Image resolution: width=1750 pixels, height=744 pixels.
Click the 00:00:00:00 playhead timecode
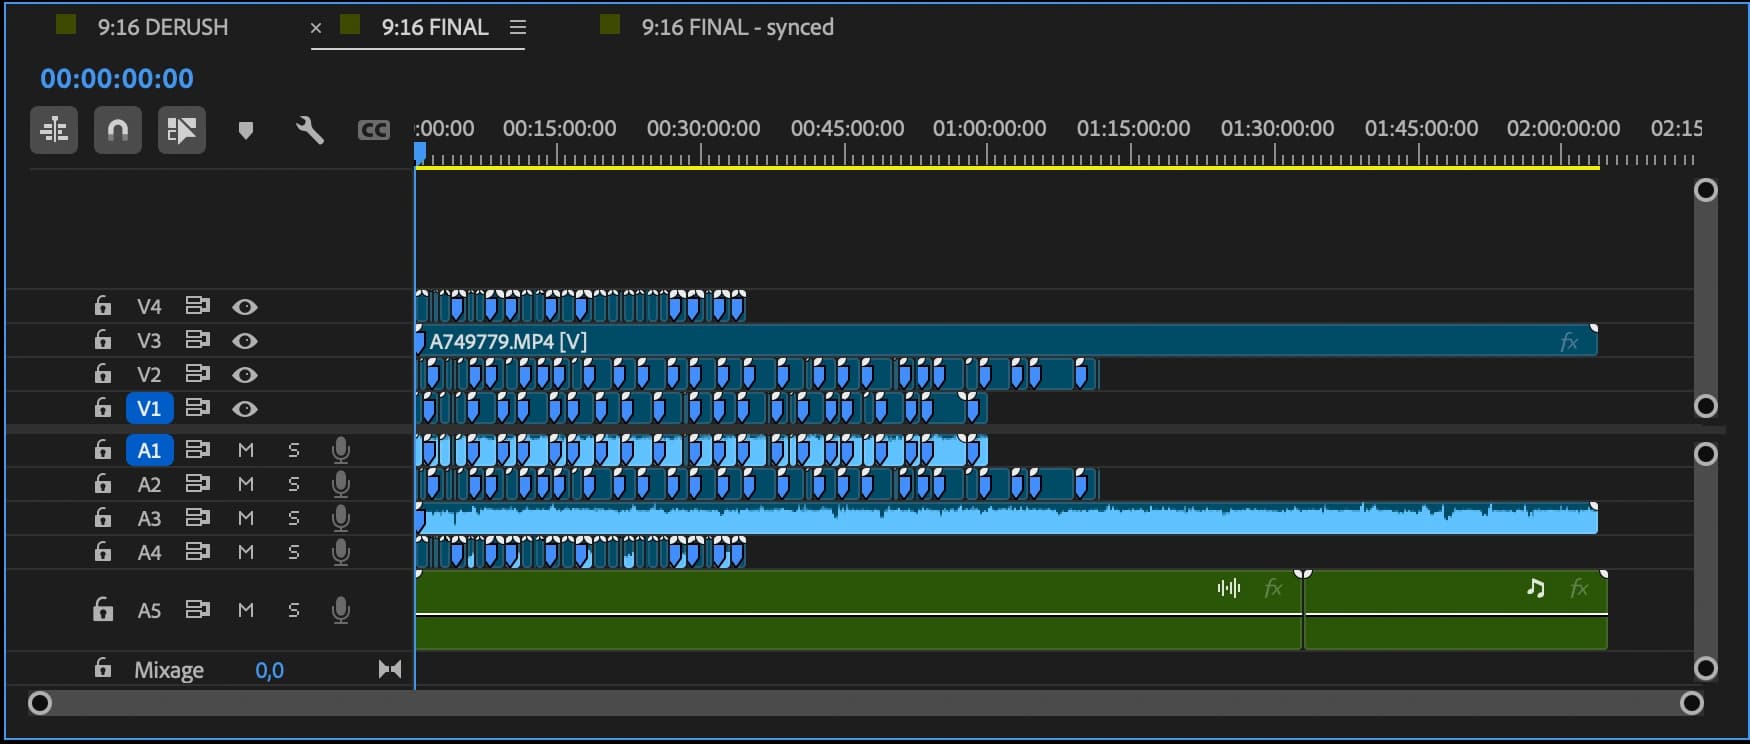tap(117, 78)
